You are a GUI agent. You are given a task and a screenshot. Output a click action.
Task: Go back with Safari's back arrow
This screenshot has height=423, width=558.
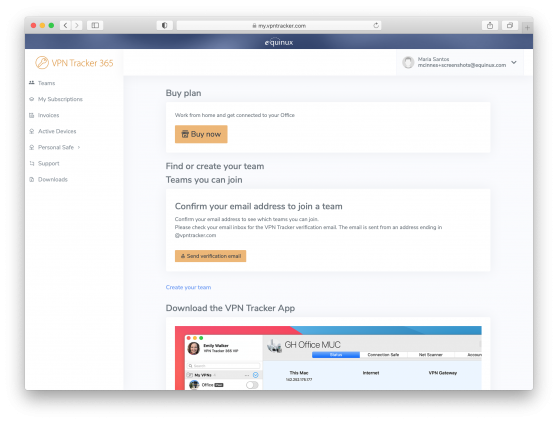click(65, 25)
